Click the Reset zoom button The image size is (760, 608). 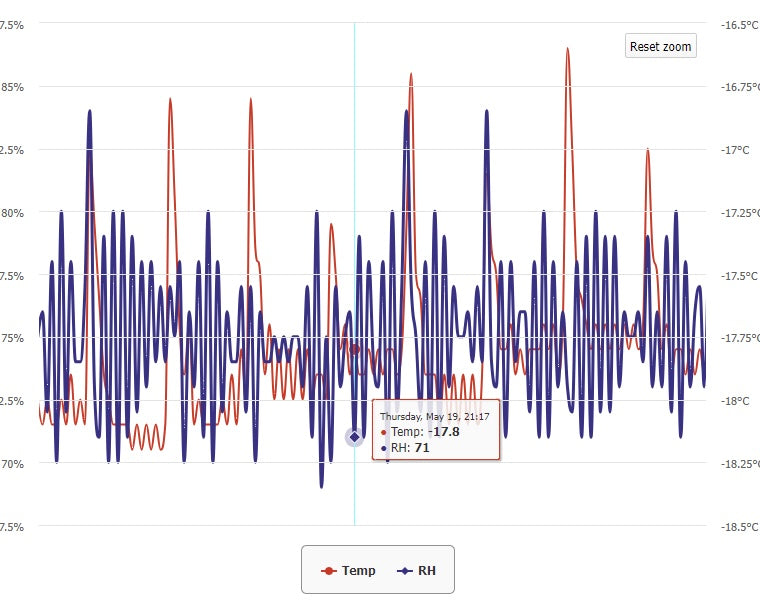coord(660,46)
